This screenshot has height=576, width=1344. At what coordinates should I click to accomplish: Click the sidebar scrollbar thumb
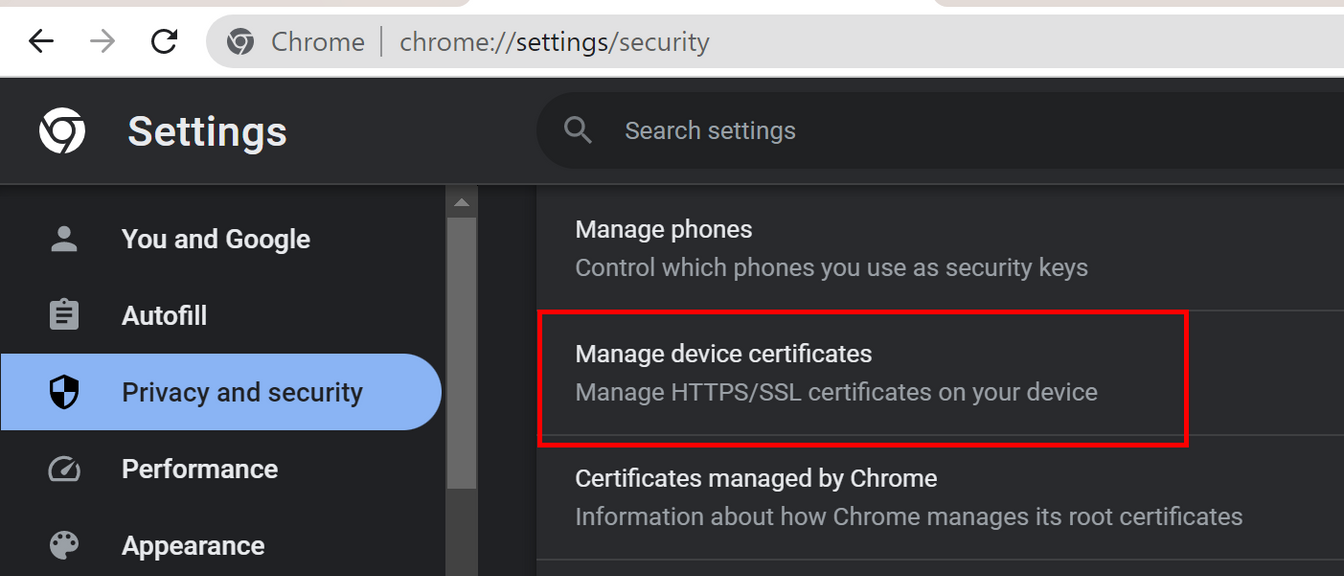click(x=461, y=353)
